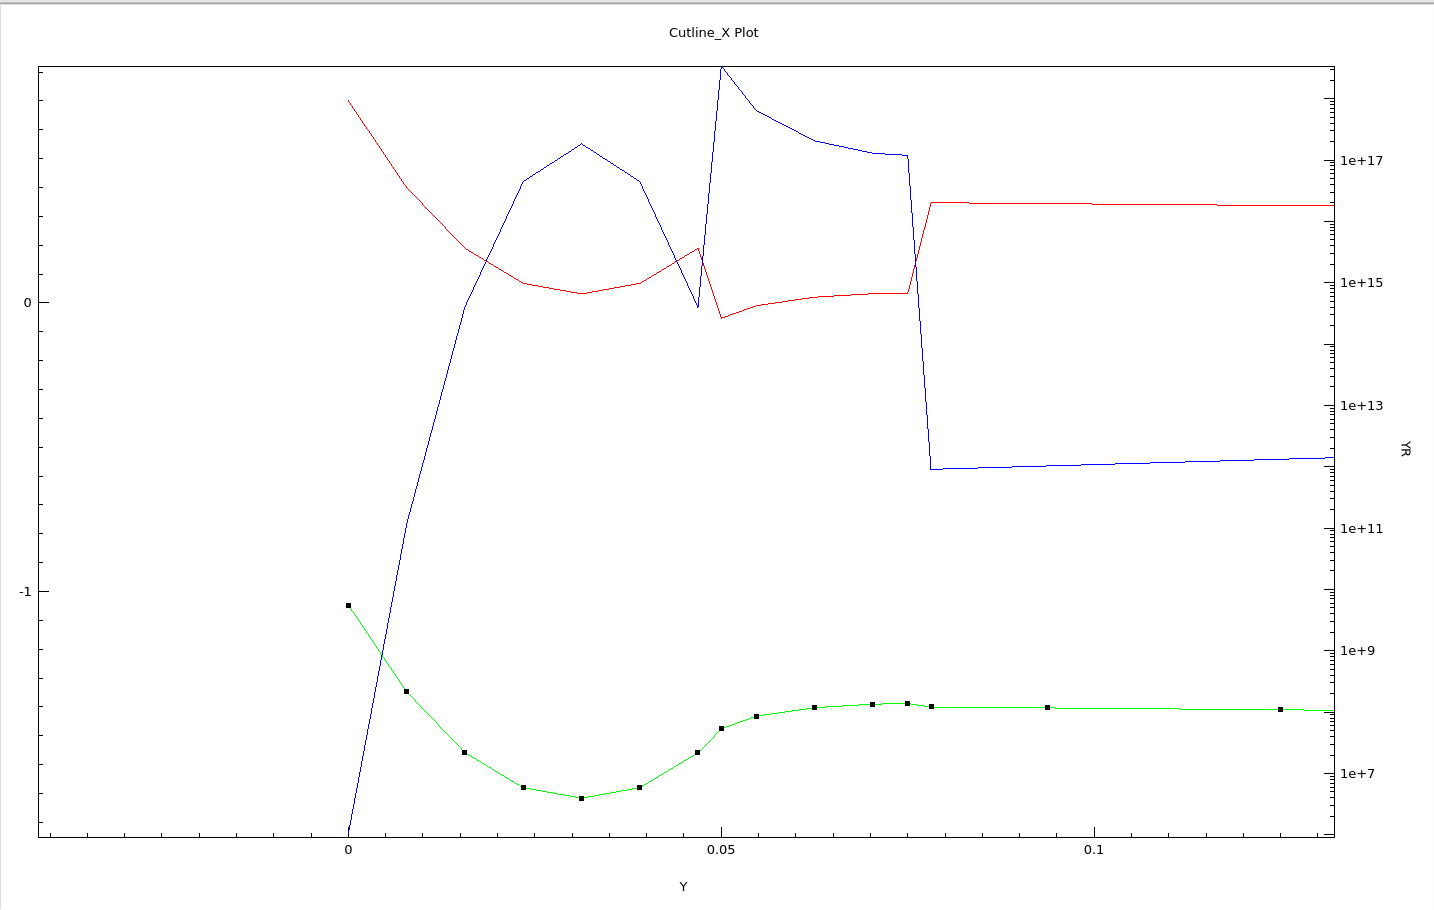Click the "1e+7" right axis tick label

pos(1358,774)
